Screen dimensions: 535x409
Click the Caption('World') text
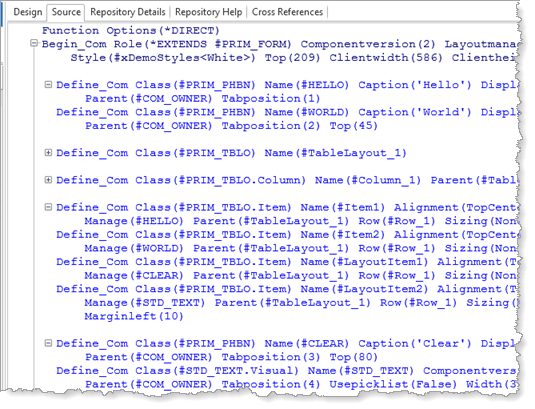pyautogui.click(x=415, y=112)
